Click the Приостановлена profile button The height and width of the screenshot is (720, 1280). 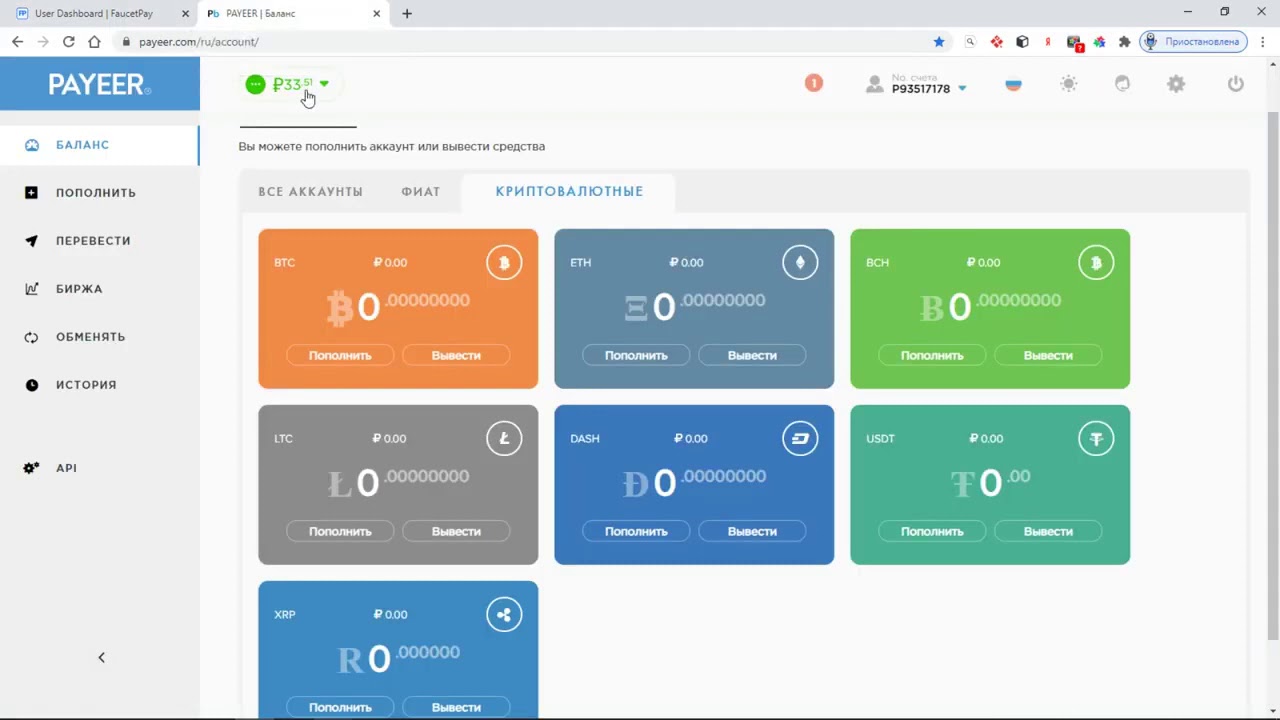coord(1194,42)
